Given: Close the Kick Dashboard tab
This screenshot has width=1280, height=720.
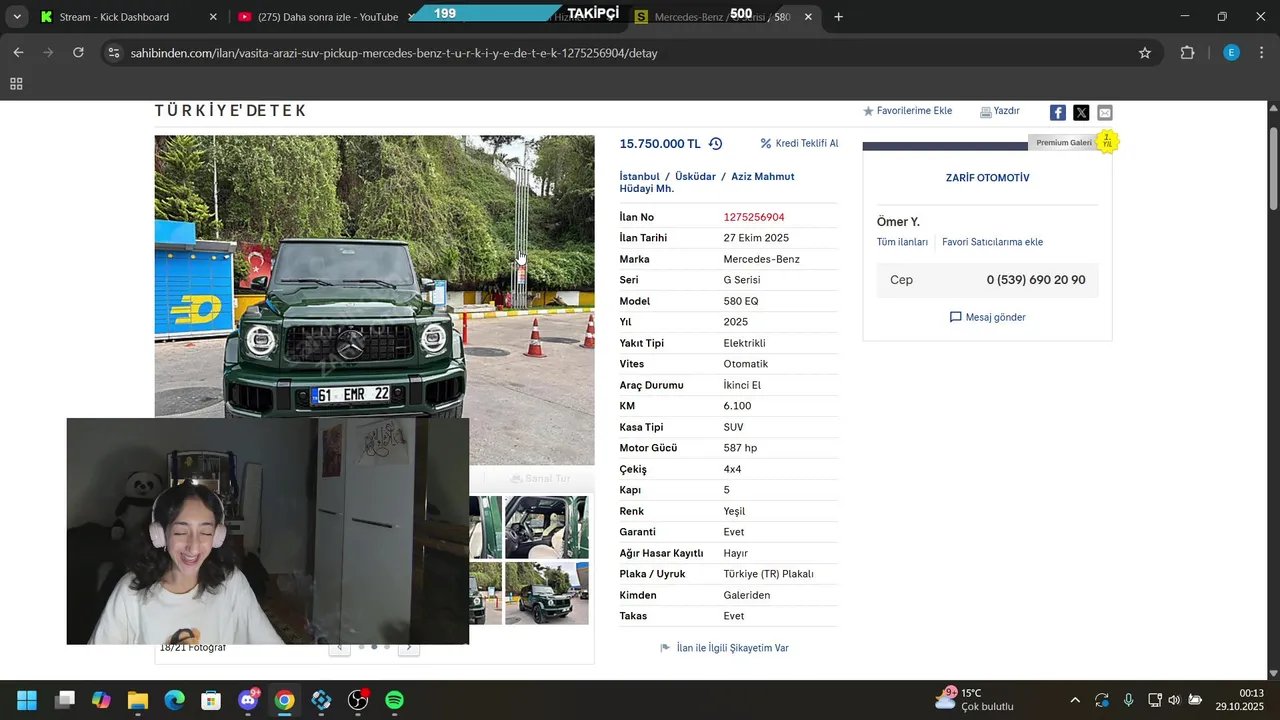Looking at the screenshot, I should click(213, 17).
